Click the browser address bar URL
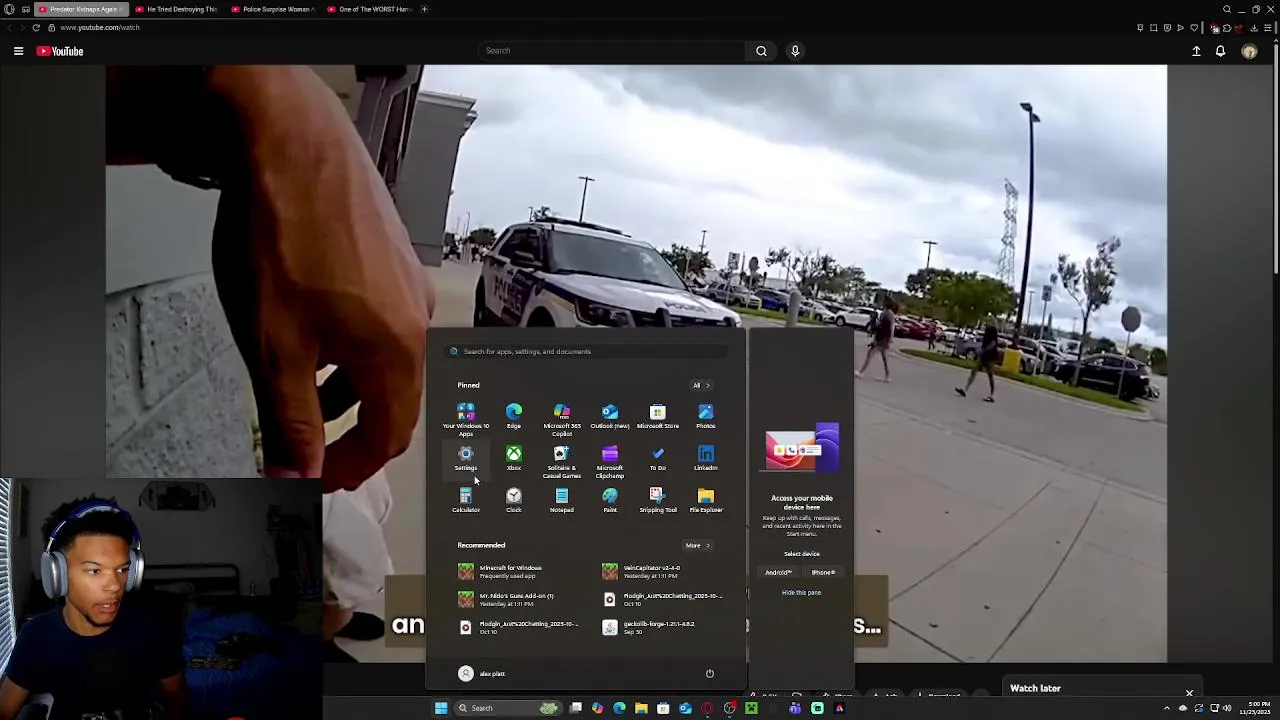1280x720 pixels. (x=100, y=27)
